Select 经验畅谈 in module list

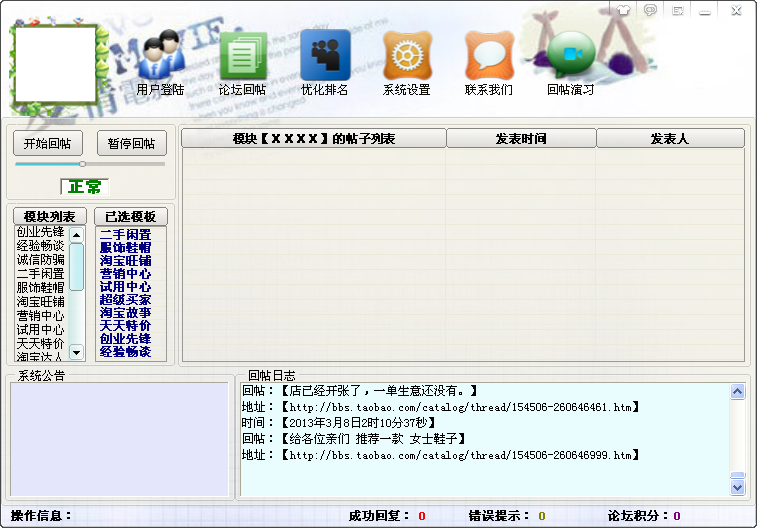tap(41, 246)
